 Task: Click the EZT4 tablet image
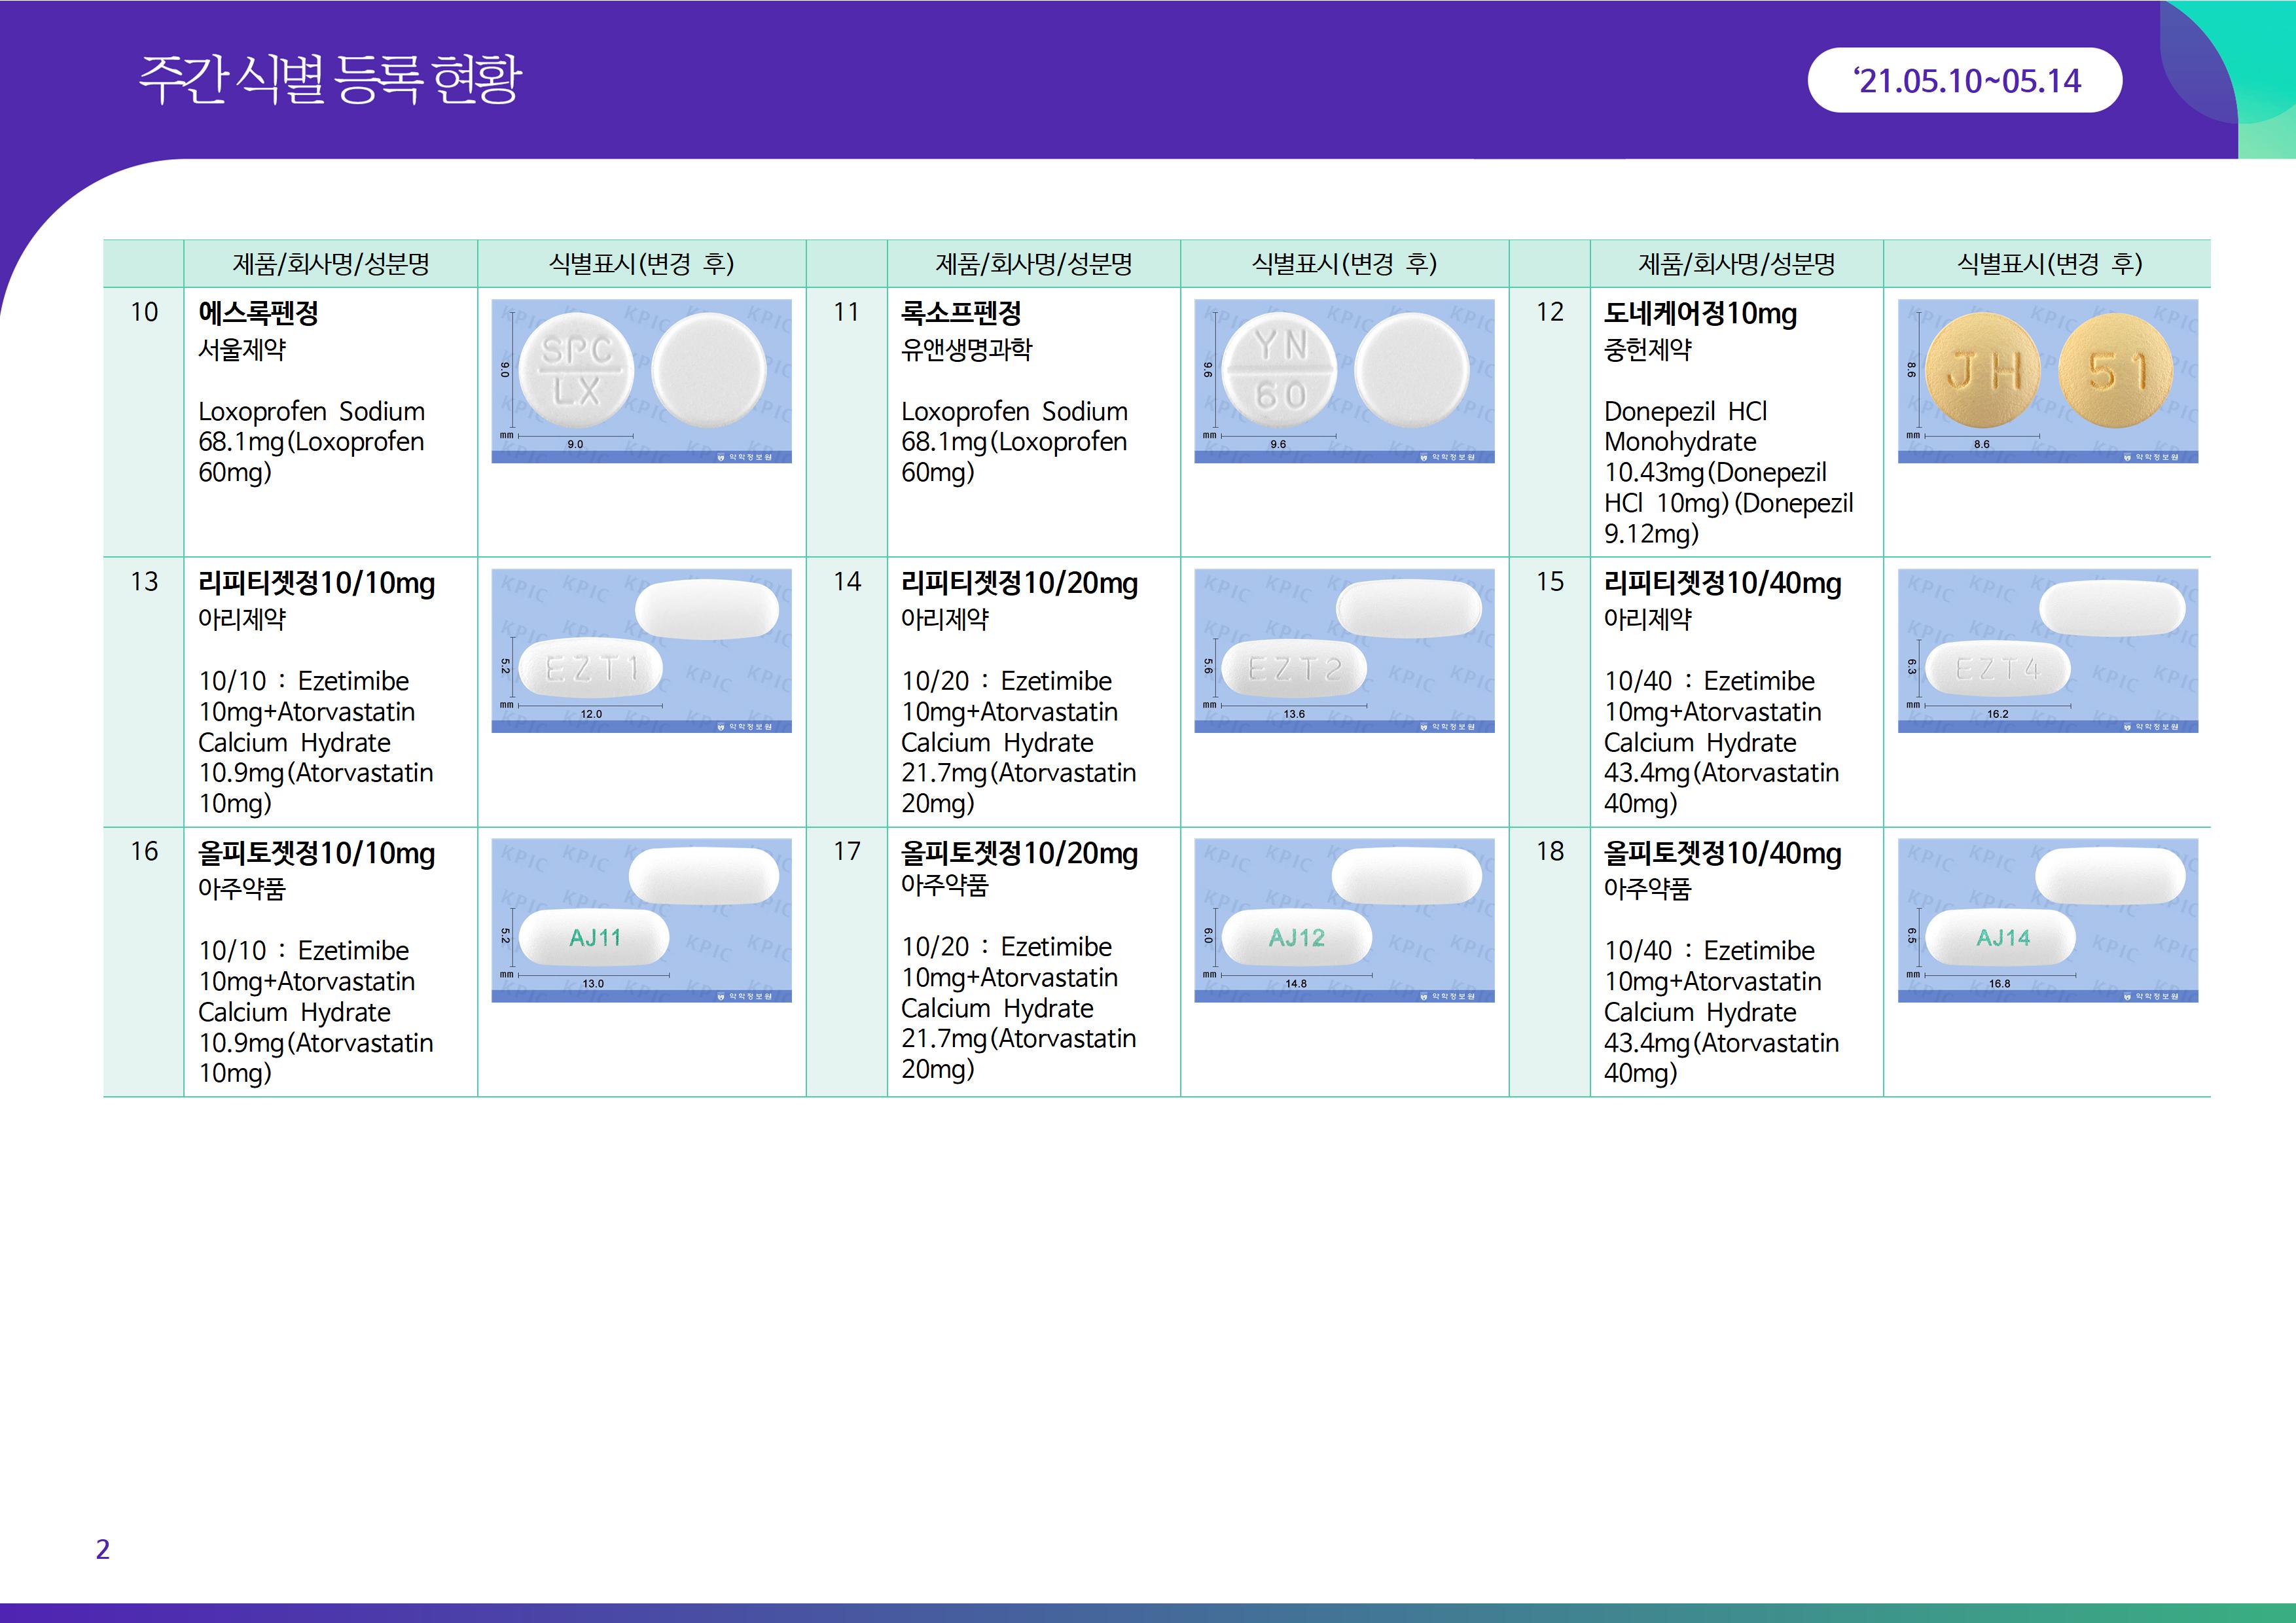2047,650
